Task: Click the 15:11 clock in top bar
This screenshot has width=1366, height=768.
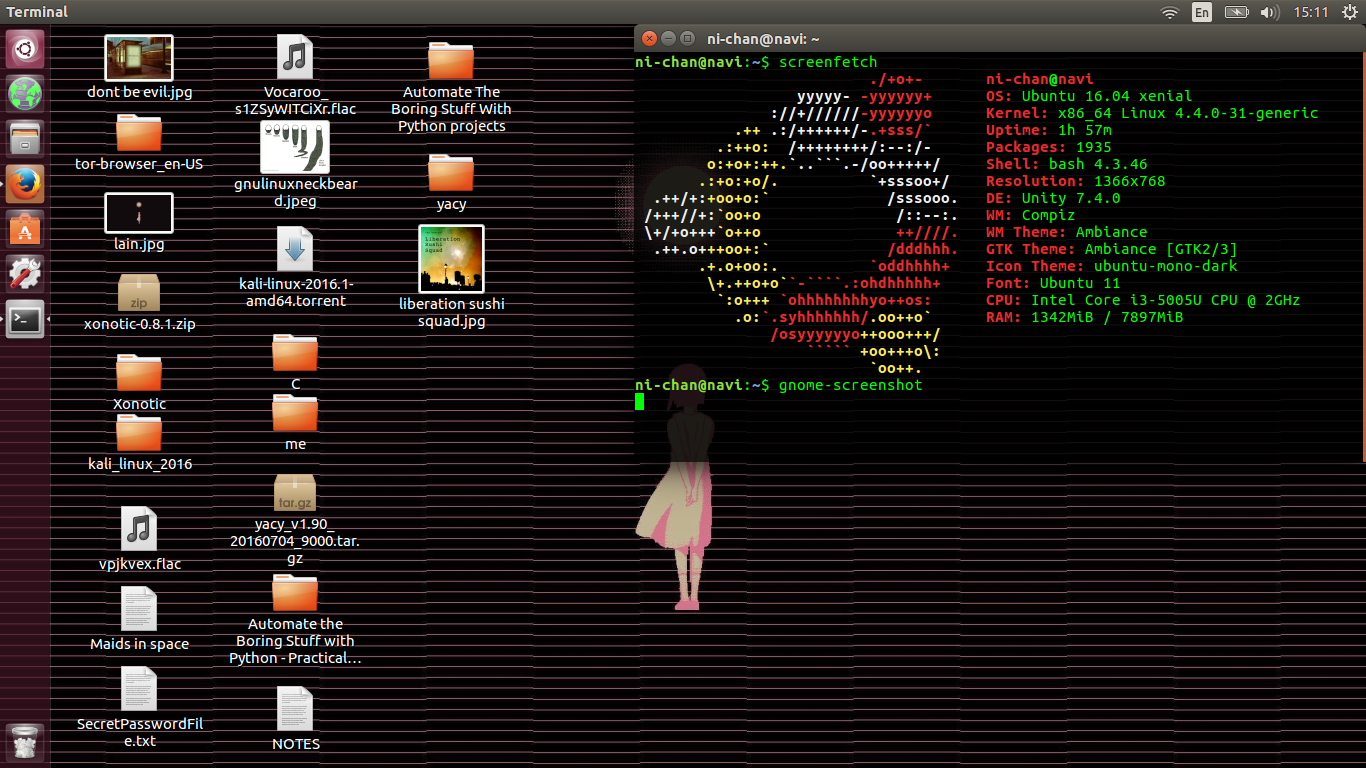Action: [1310, 12]
